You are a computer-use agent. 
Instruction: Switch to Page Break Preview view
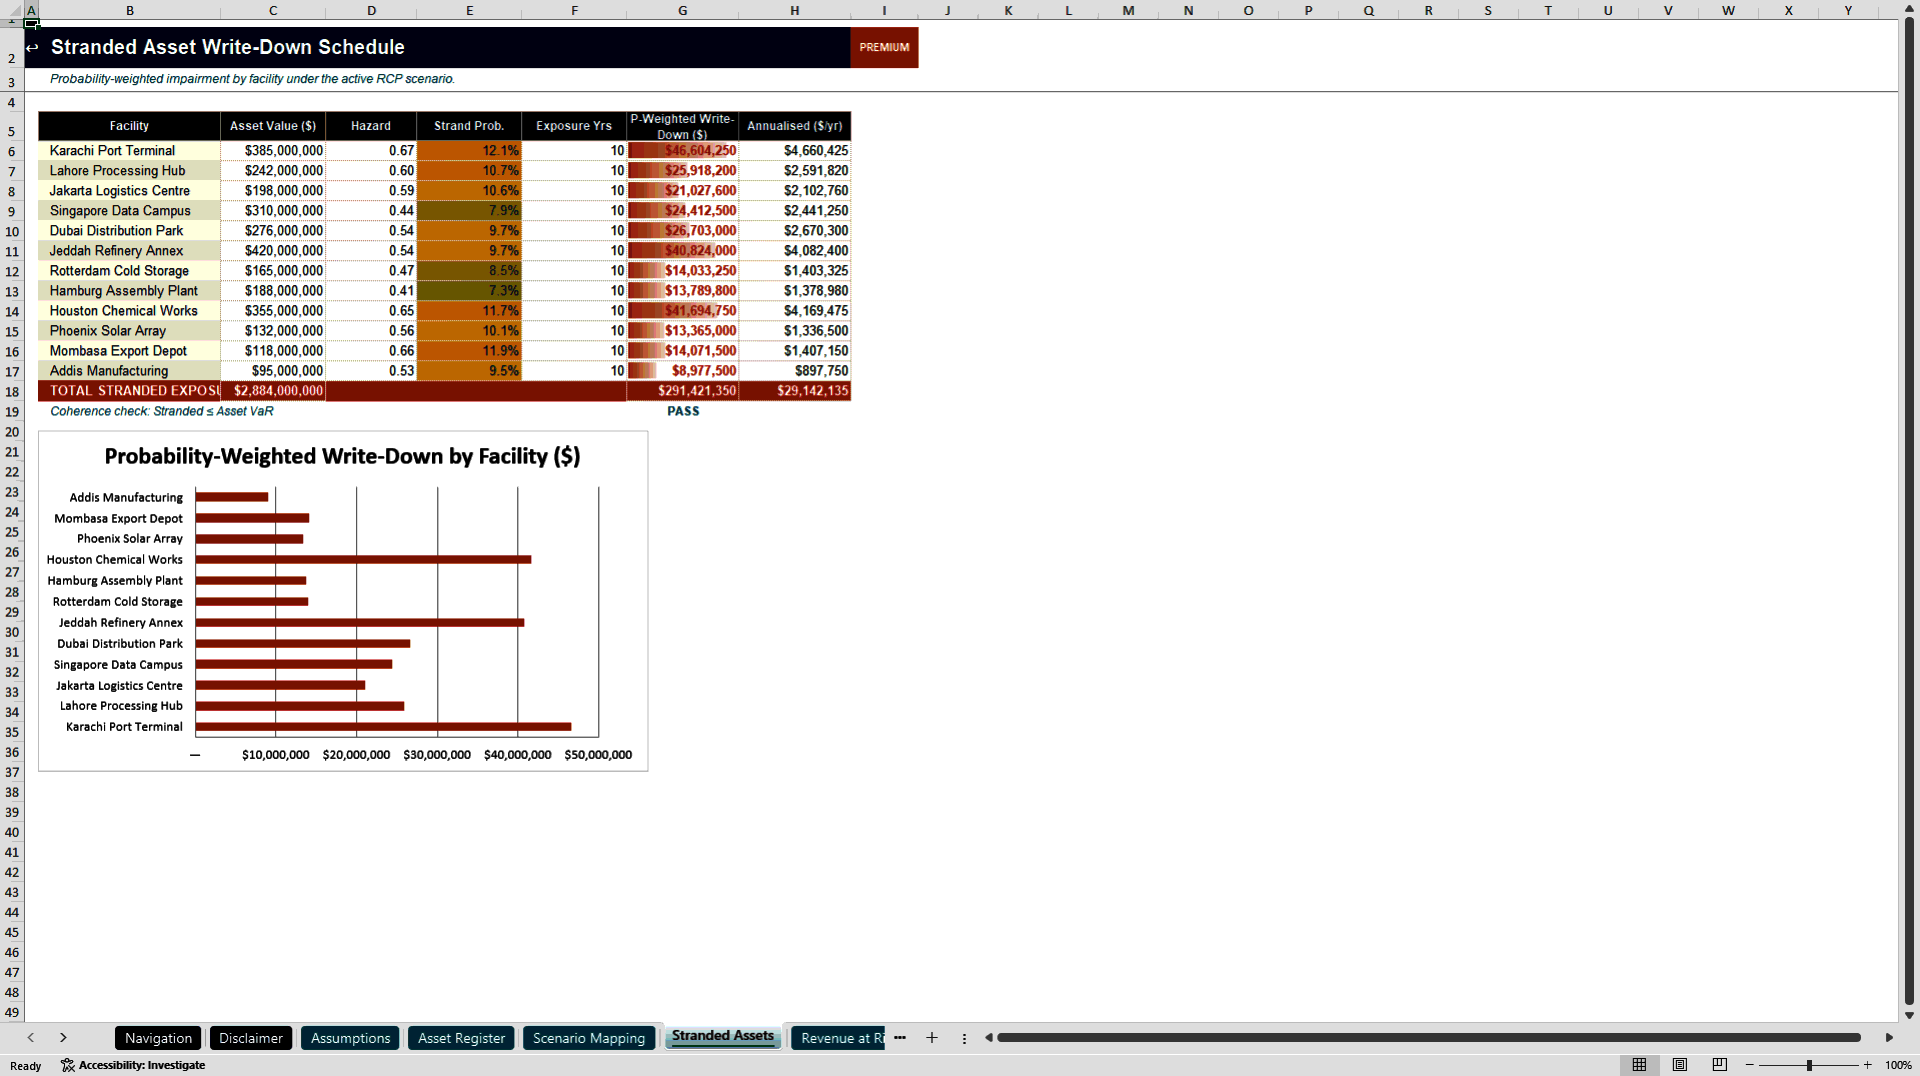coord(1720,1065)
